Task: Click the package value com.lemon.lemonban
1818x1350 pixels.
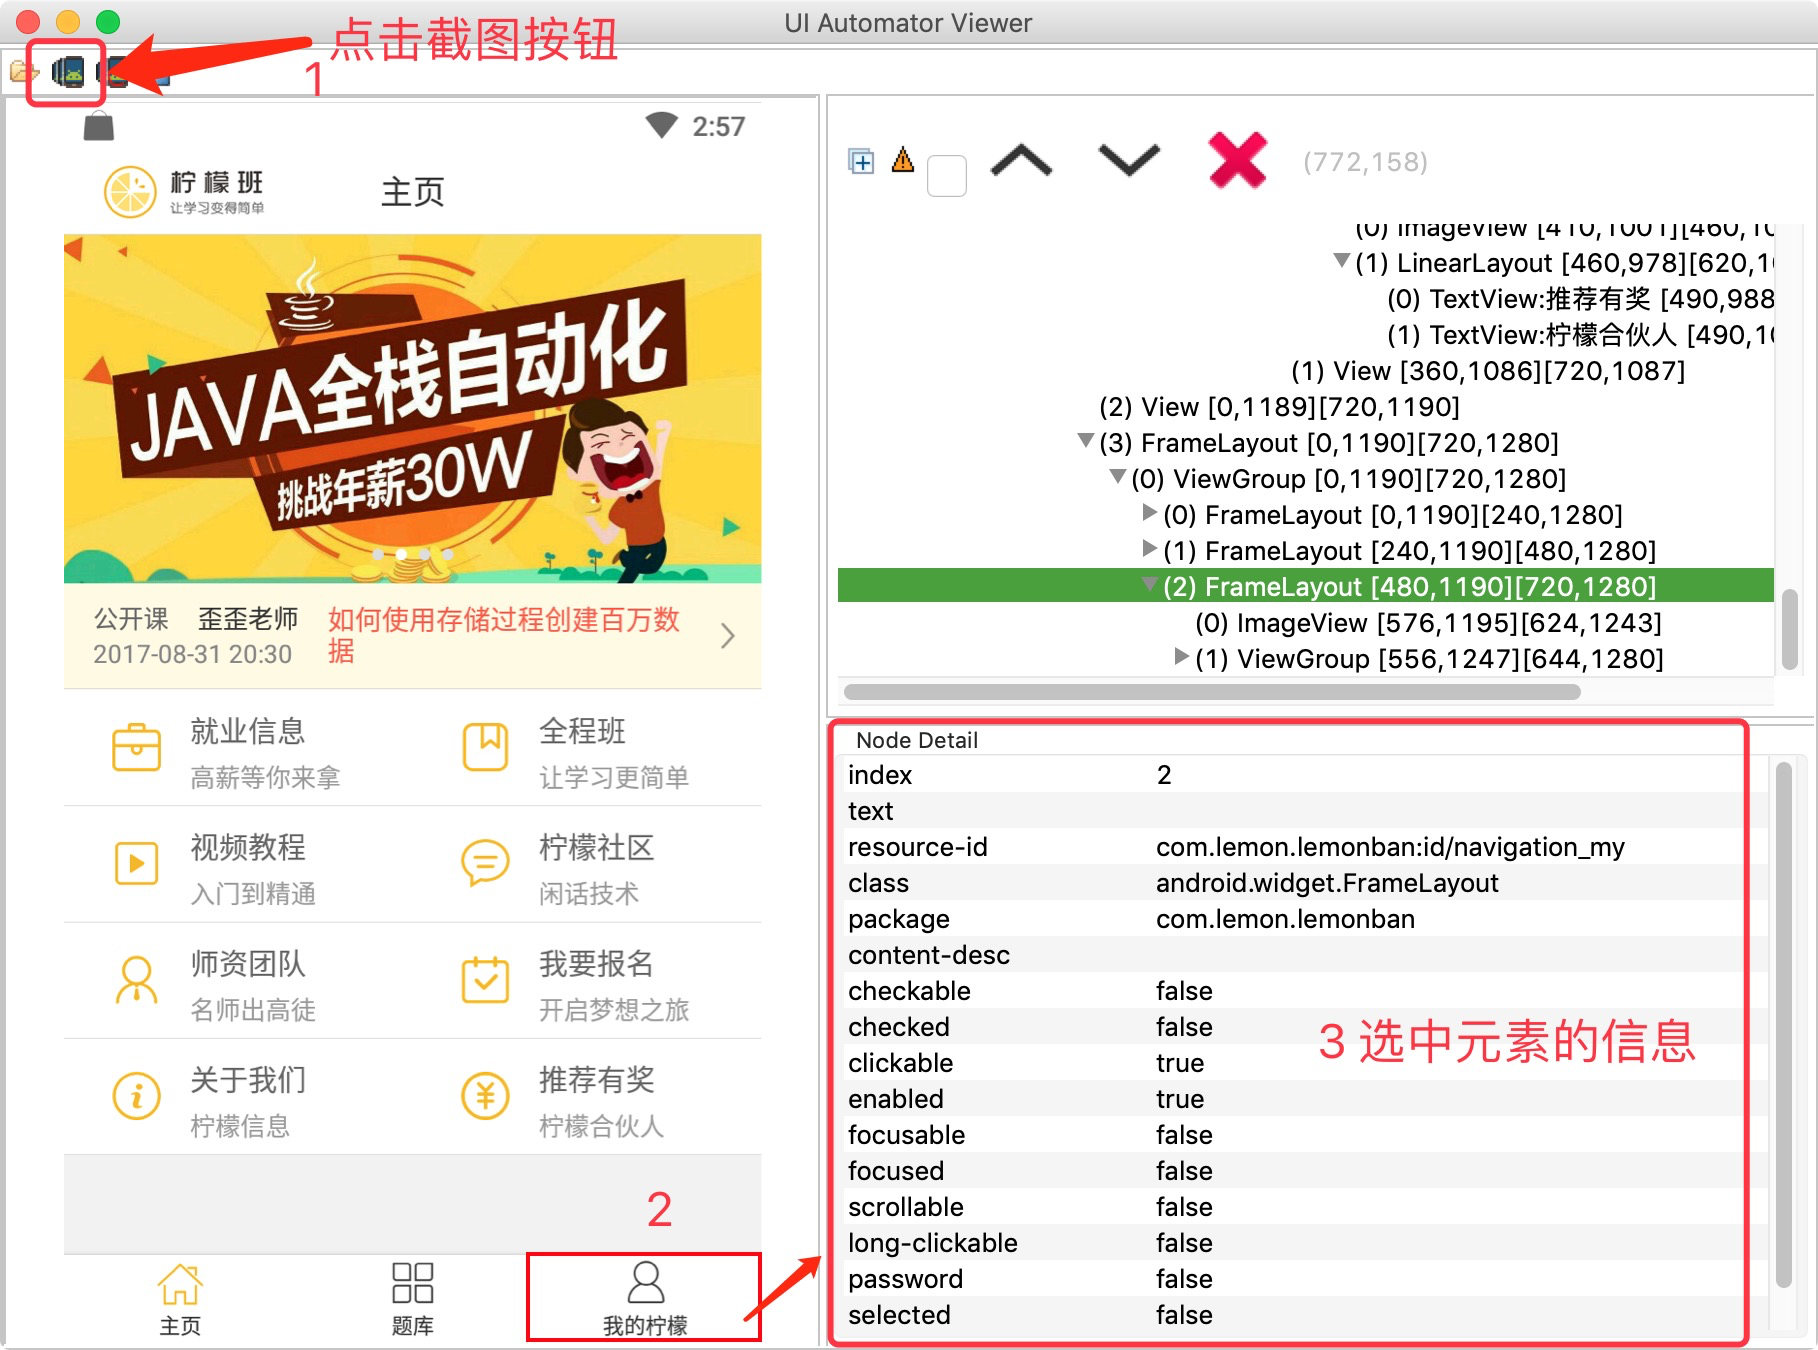Action: tap(1285, 919)
